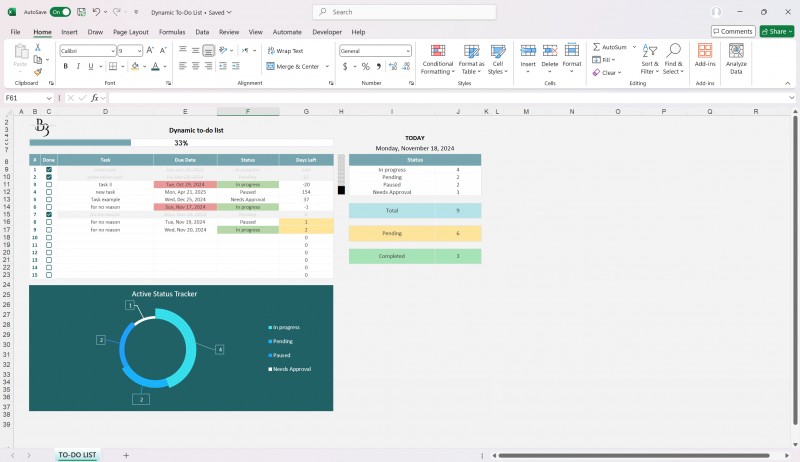Click the Comma Style icon
800x462 pixels.
tap(379, 66)
